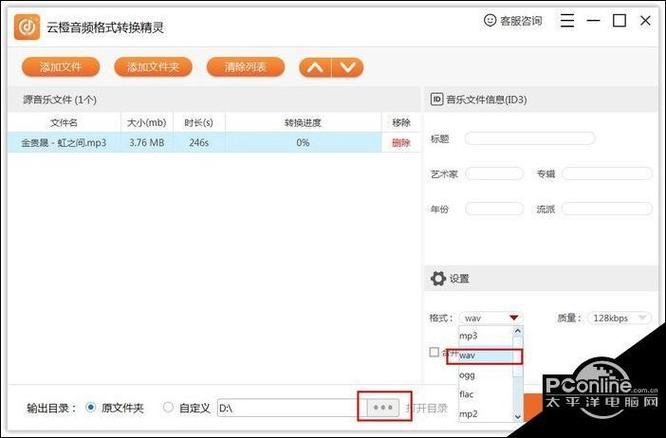Click the 标题 title input field
Screen dimensions: 666x438
click(530, 138)
